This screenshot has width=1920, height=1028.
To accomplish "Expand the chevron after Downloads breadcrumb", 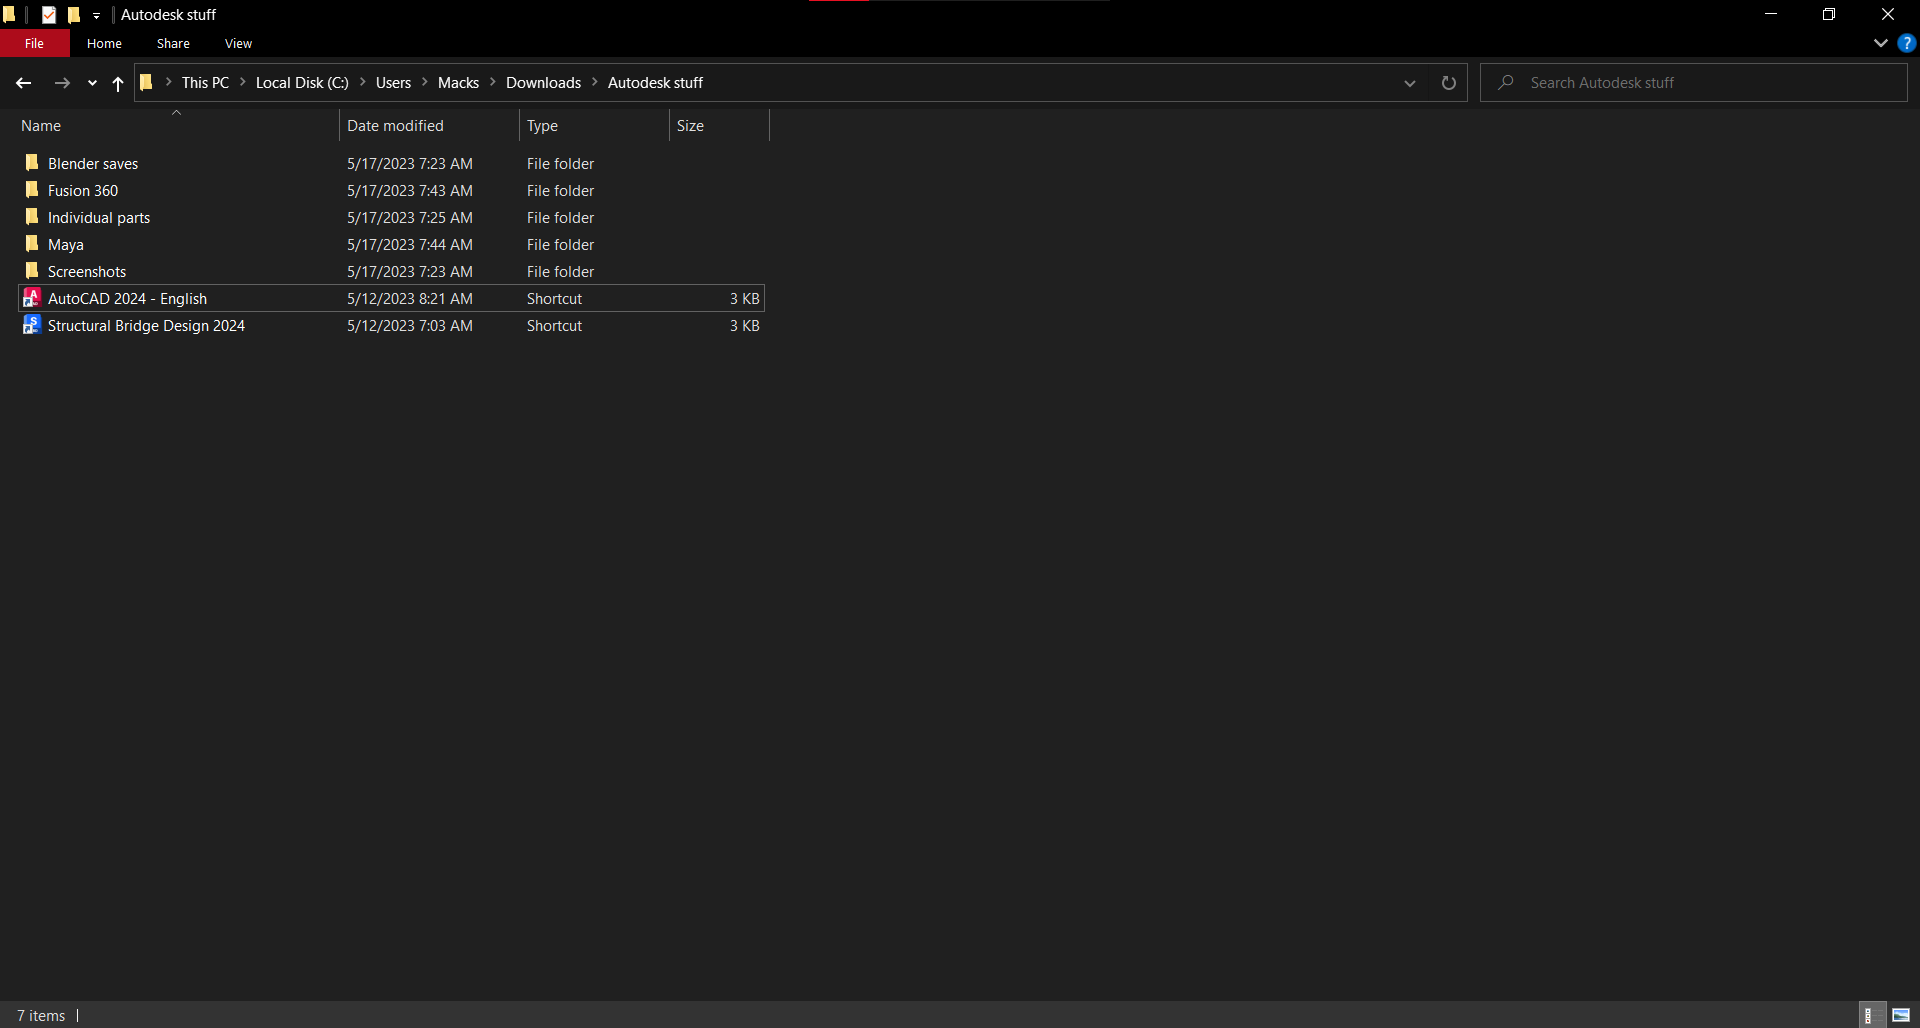I will point(595,82).
